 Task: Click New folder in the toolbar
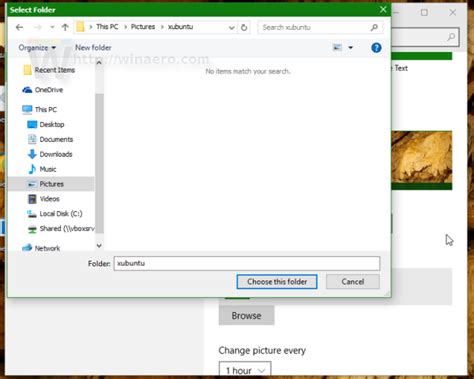tap(93, 48)
